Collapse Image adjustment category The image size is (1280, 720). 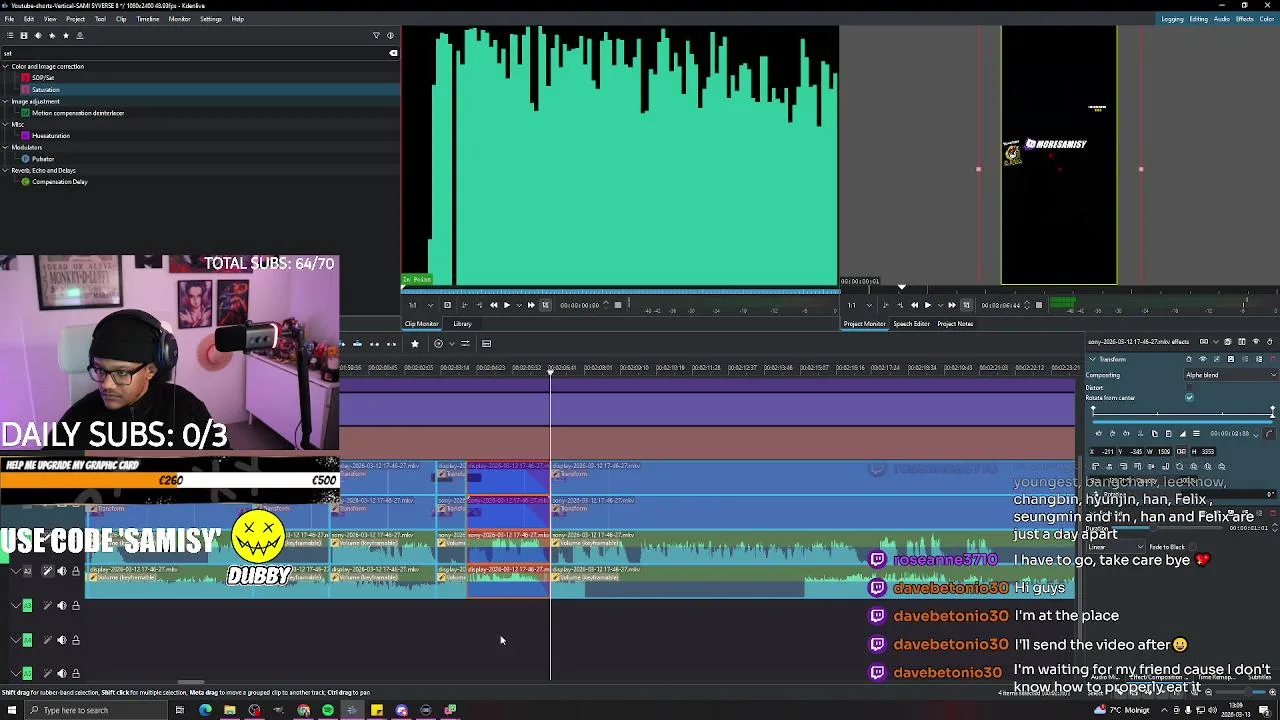(5, 101)
